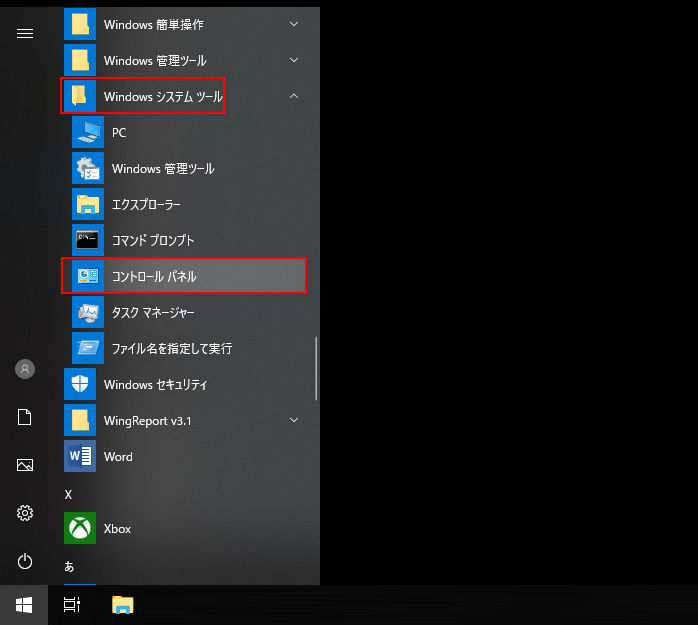698x625 pixels.
Task: Click the Word application icon
Action: (x=80, y=456)
